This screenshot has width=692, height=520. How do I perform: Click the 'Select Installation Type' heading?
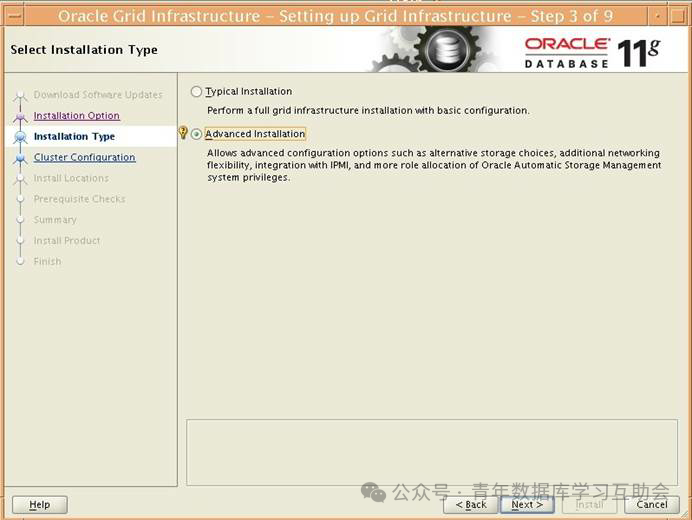pyautogui.click(x=84, y=50)
